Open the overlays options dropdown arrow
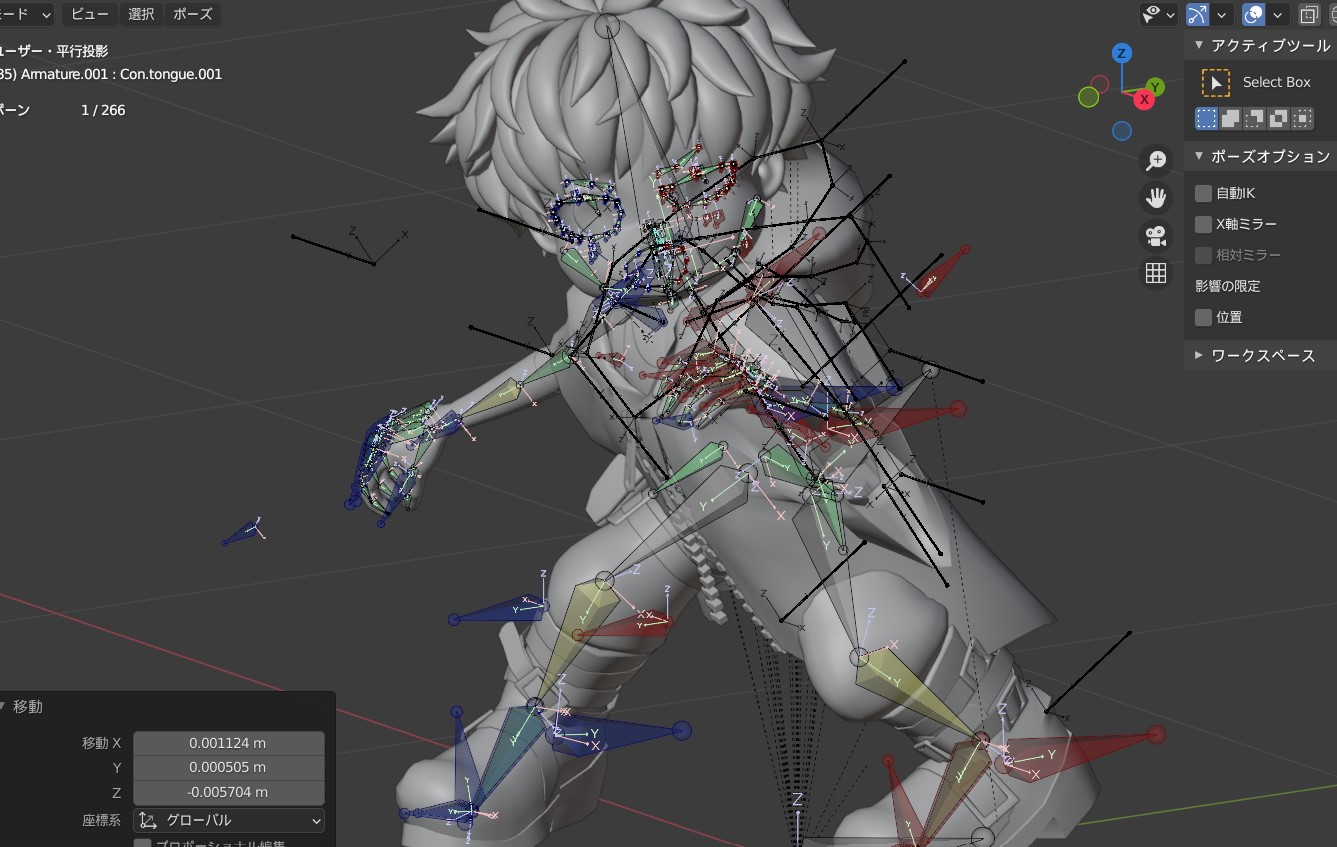This screenshot has height=847, width=1337. click(1277, 14)
